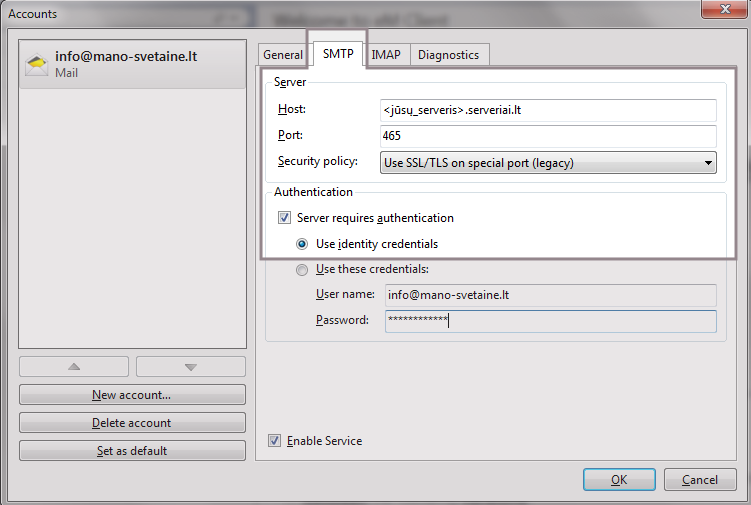Click the Cancel button

point(700,480)
